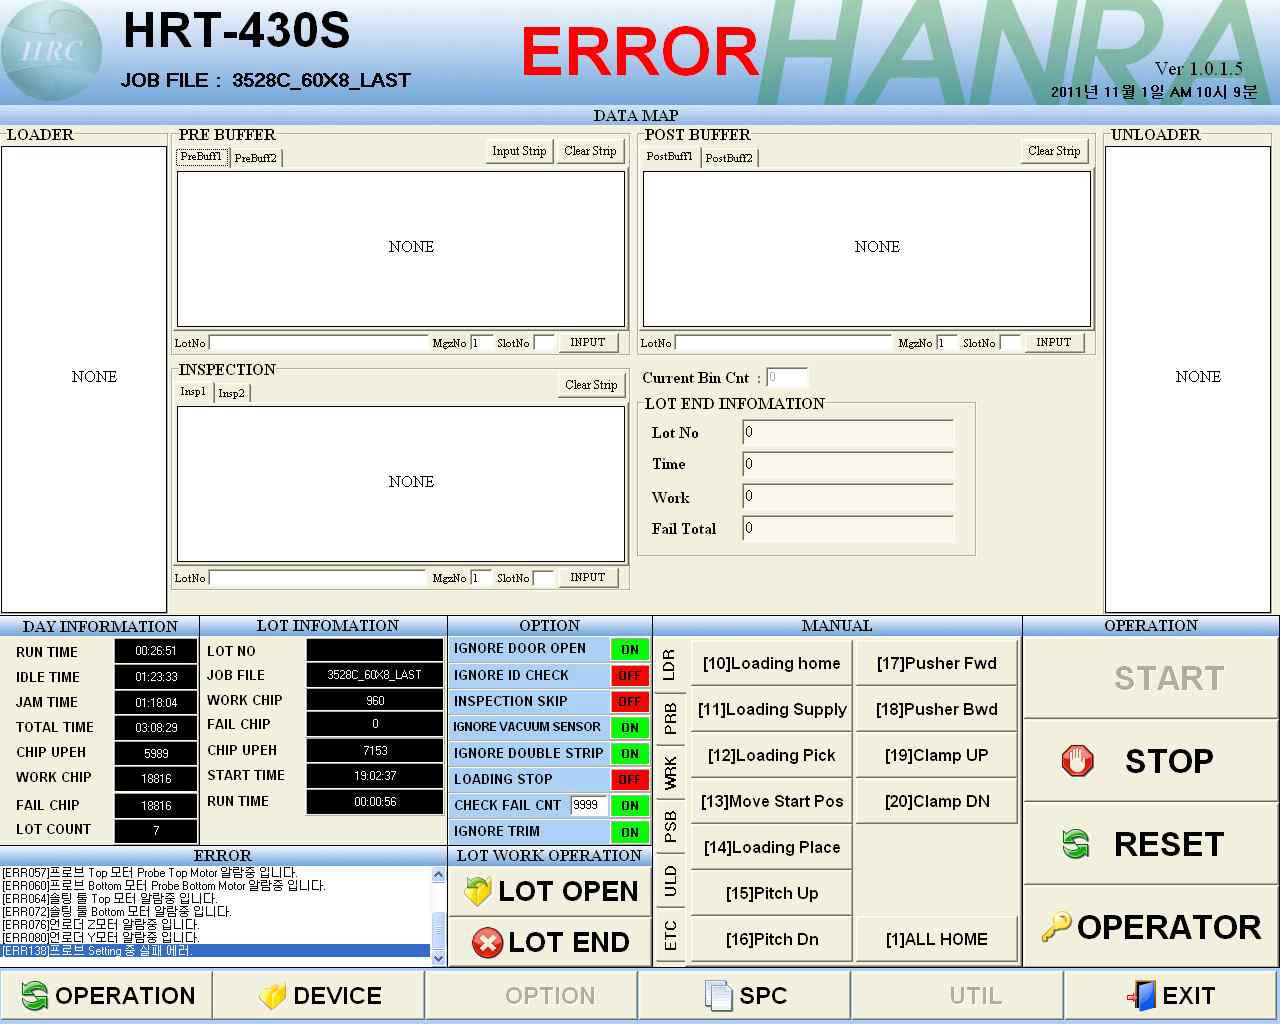
Task: Run [14]Loading Place command
Action: 772,847
